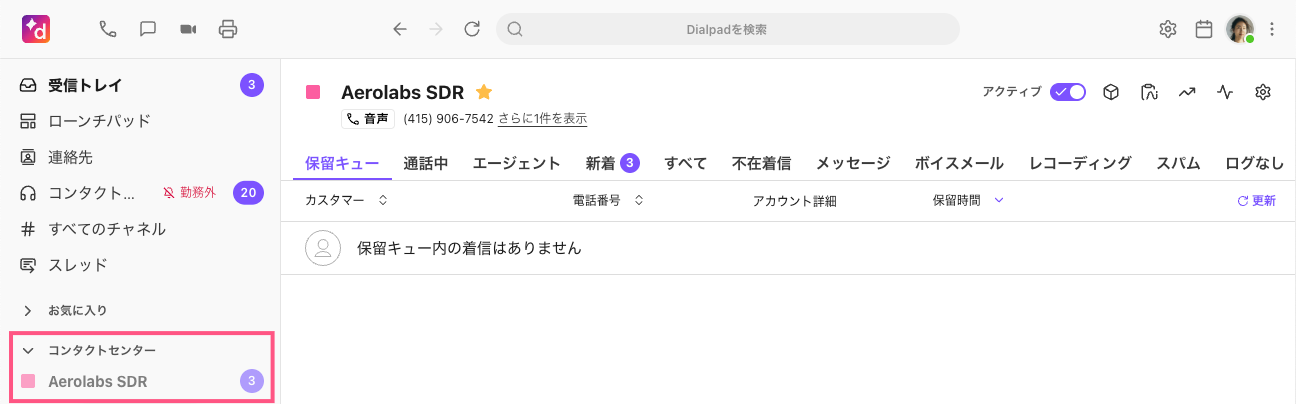Click into the Dialpad search field
This screenshot has height=404, width=1296.
click(728, 29)
